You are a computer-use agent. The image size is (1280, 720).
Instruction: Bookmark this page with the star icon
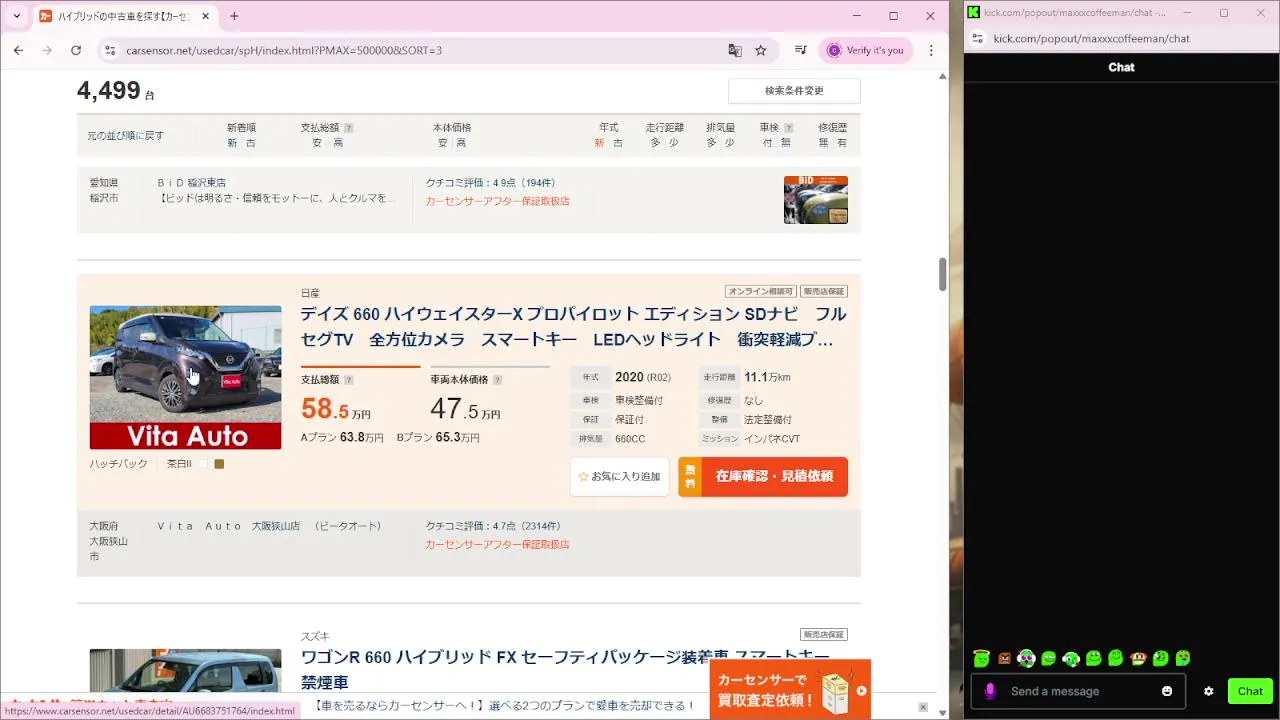pyautogui.click(x=761, y=50)
